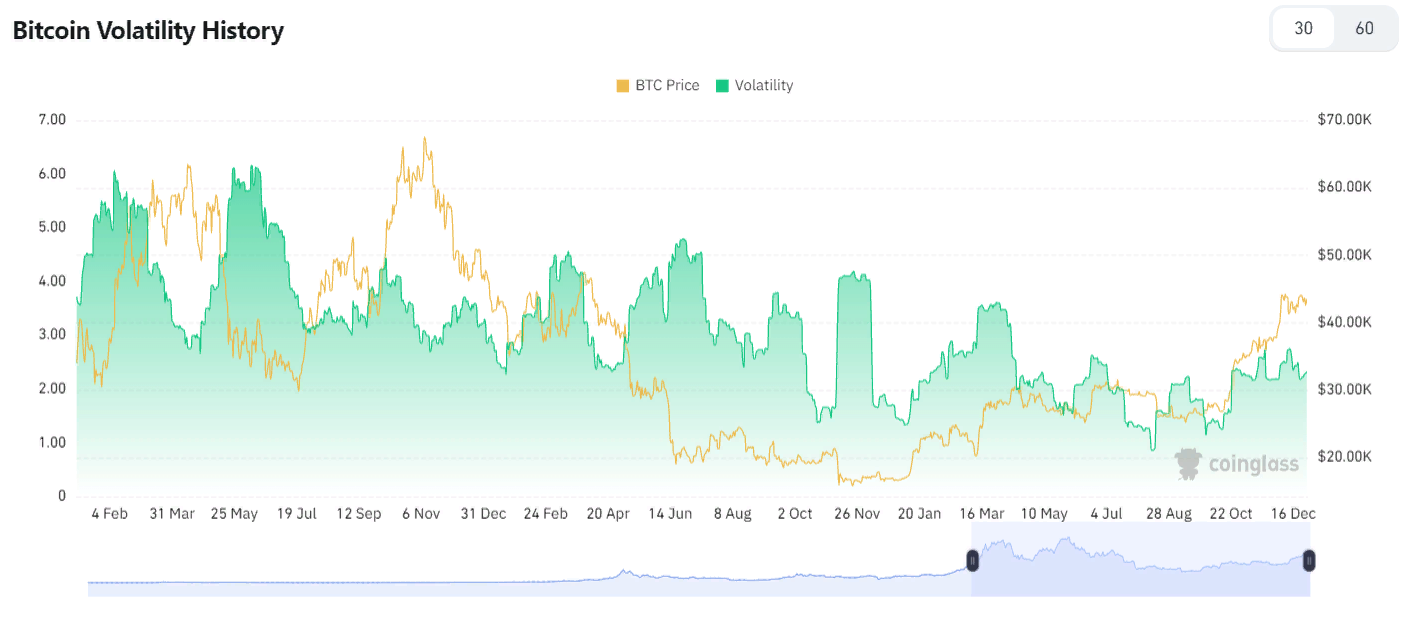Click the coinglass mascot logo icon
Screen dimensions: 1409x617
click(x=1188, y=463)
